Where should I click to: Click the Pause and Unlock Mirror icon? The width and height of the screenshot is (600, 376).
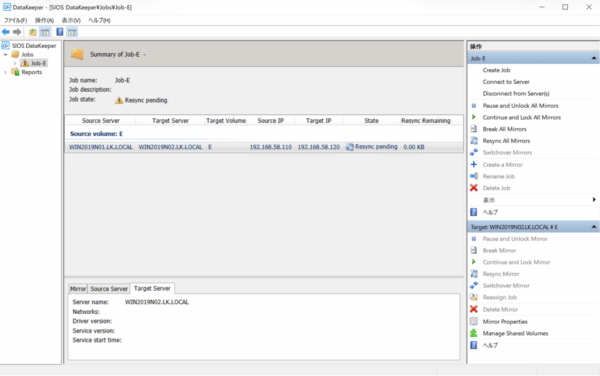pos(474,239)
